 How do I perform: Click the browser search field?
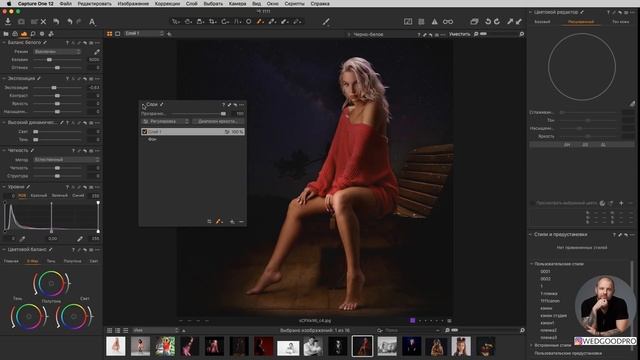click(408, 330)
